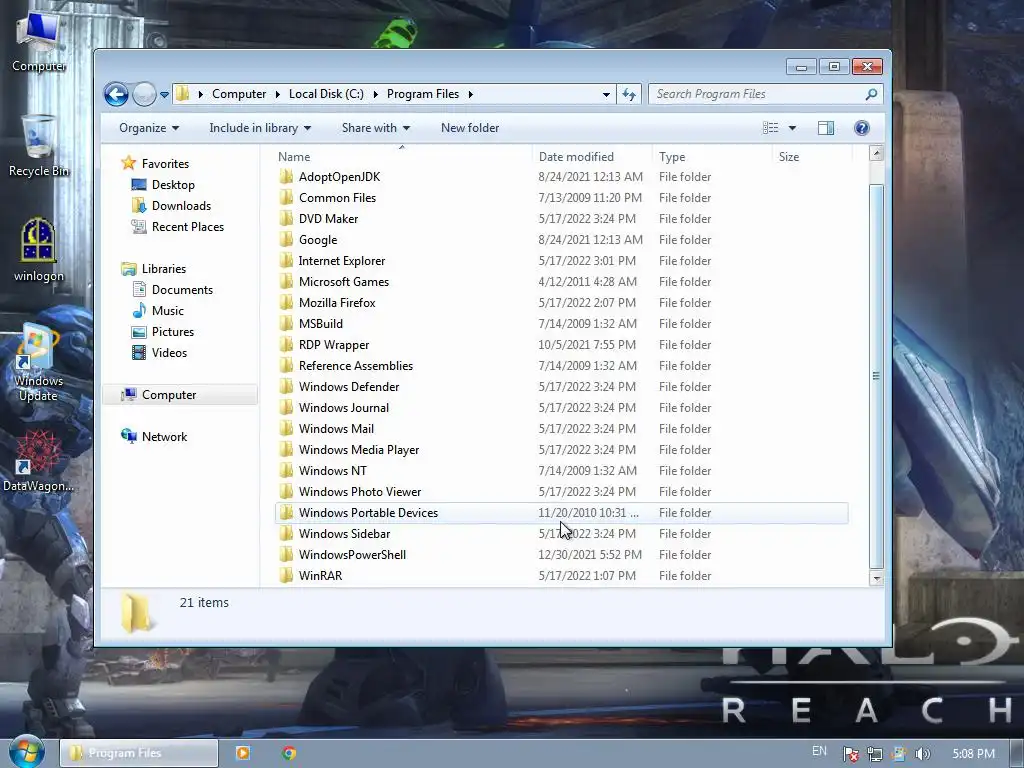Image resolution: width=1024 pixels, height=768 pixels.
Task: Sort by the Type column header
Action: pyautogui.click(x=712, y=157)
